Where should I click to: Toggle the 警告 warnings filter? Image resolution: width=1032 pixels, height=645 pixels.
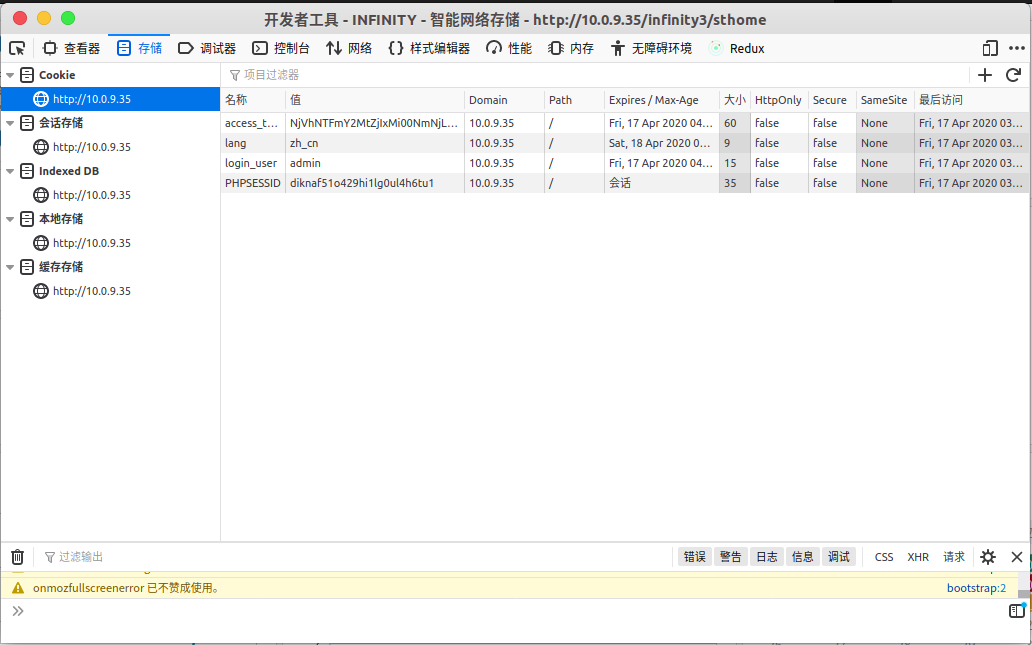[730, 557]
